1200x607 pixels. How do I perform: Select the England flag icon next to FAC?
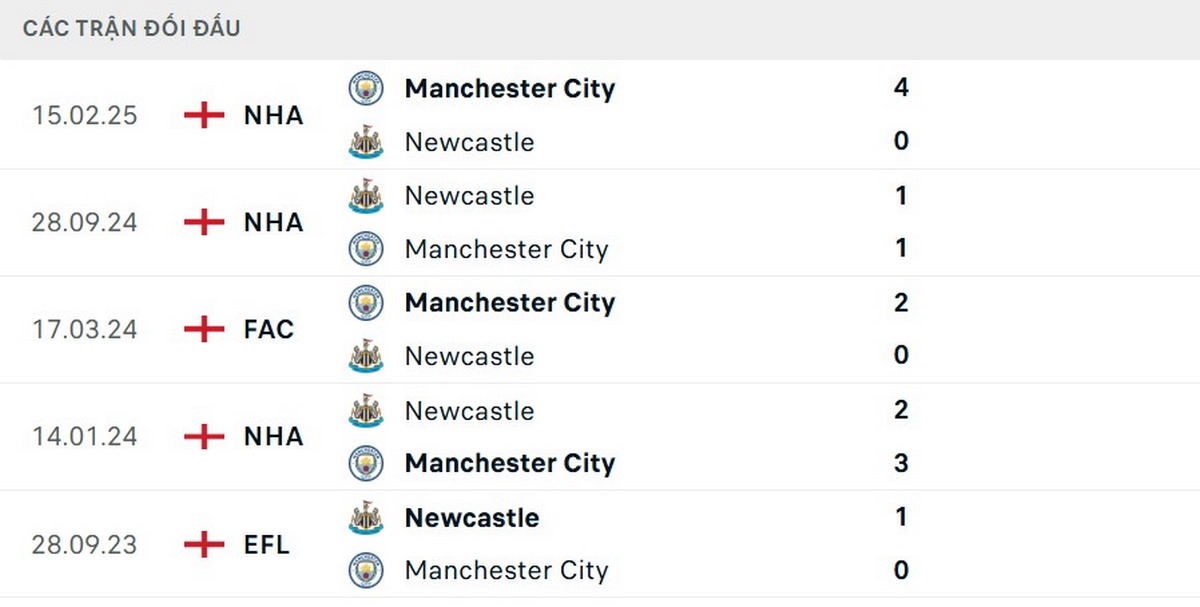203,329
